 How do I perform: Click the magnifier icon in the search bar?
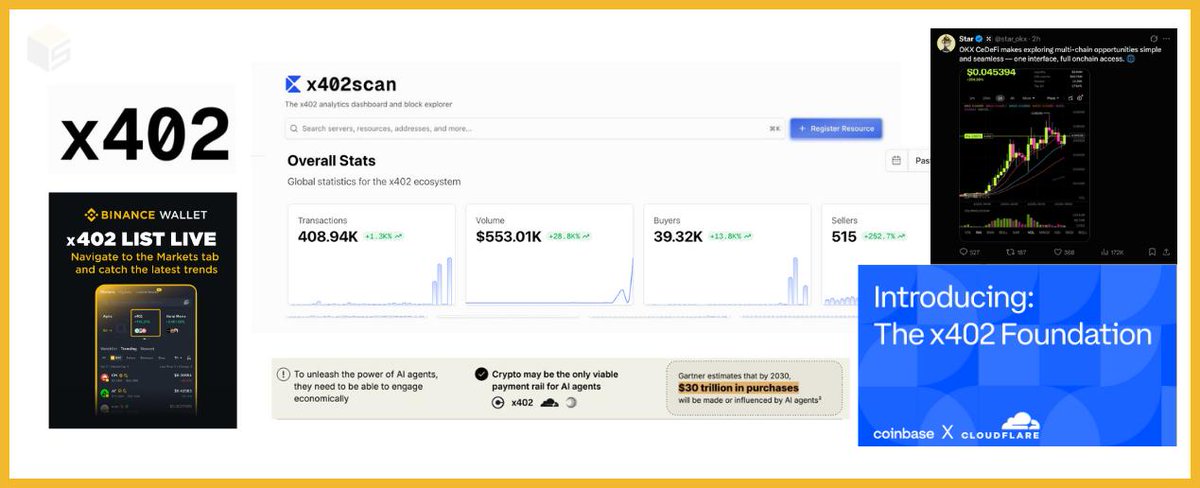click(x=293, y=128)
